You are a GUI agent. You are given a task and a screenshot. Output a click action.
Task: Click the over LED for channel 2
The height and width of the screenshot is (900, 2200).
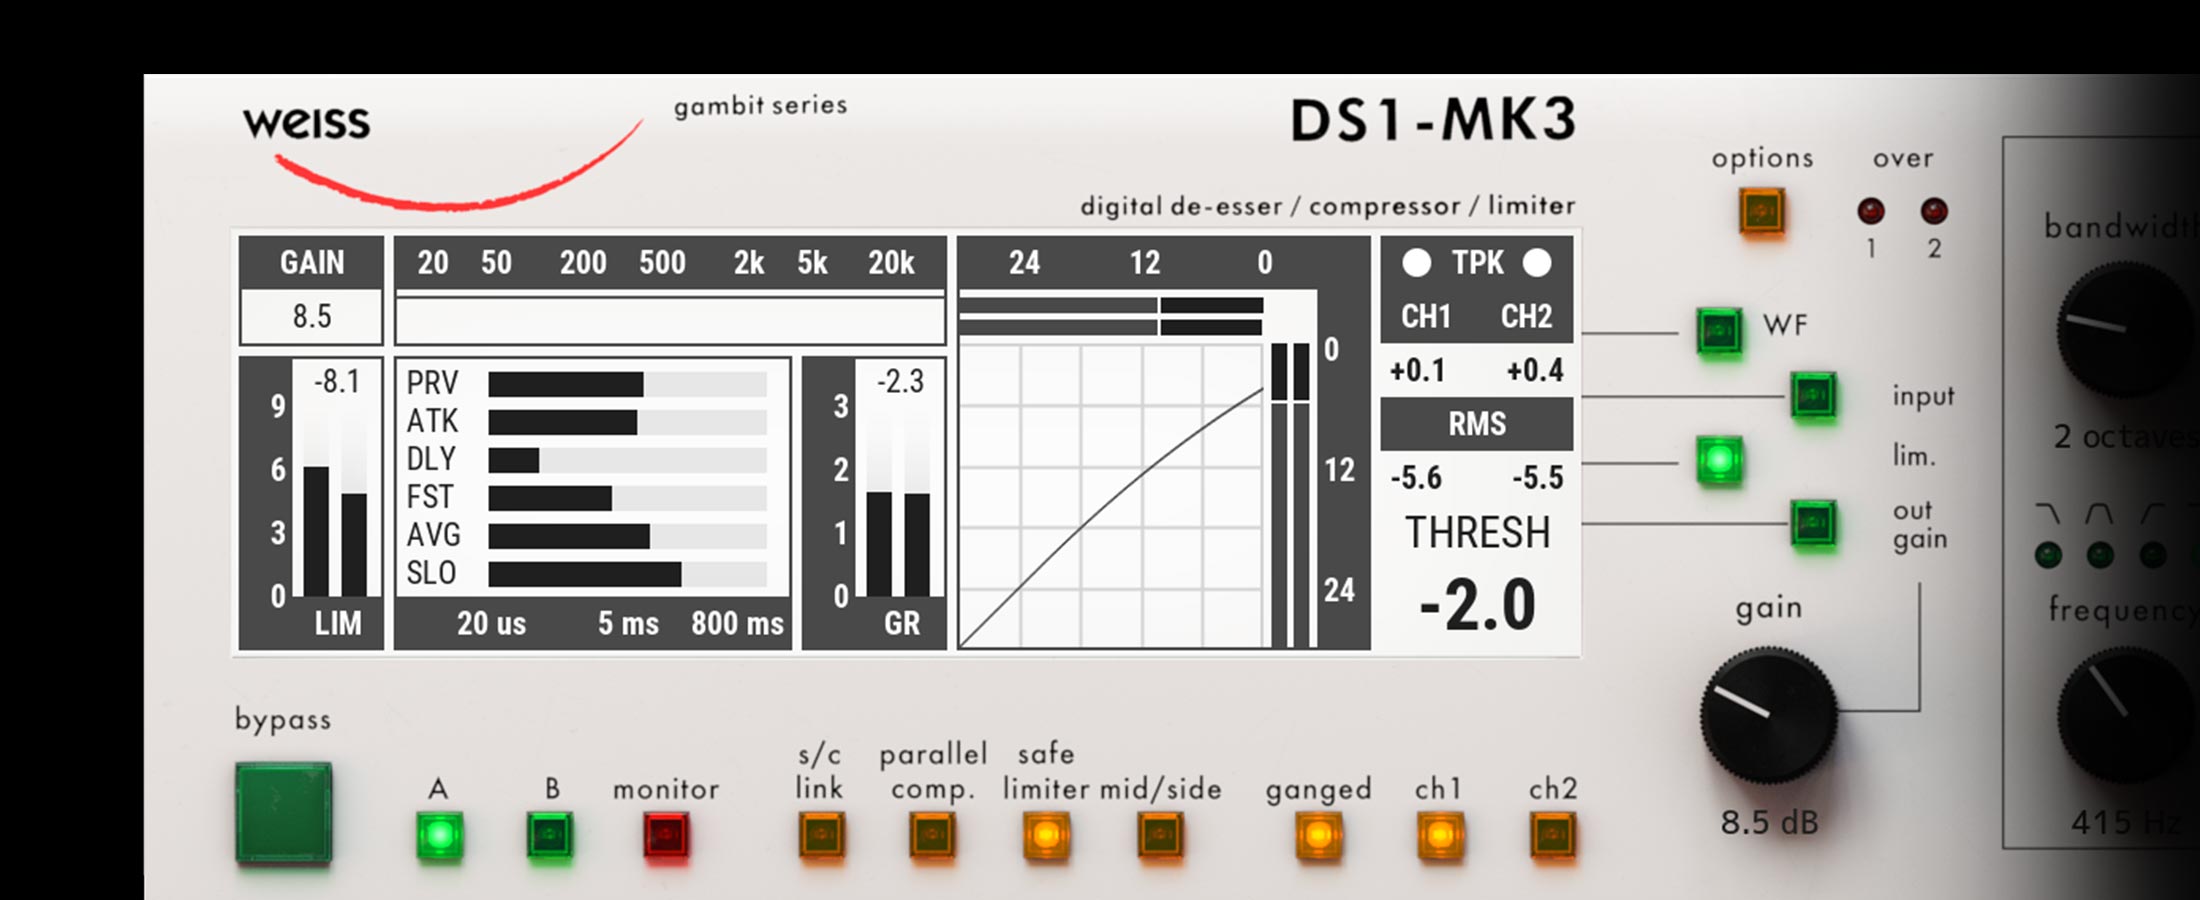pos(1934,211)
